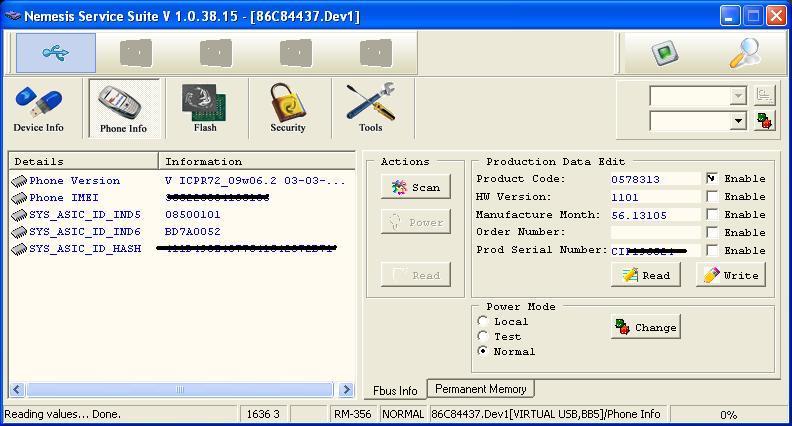The width and height of the screenshot is (792, 426).
Task: Click the Phone Version row label
Action: tap(75, 181)
